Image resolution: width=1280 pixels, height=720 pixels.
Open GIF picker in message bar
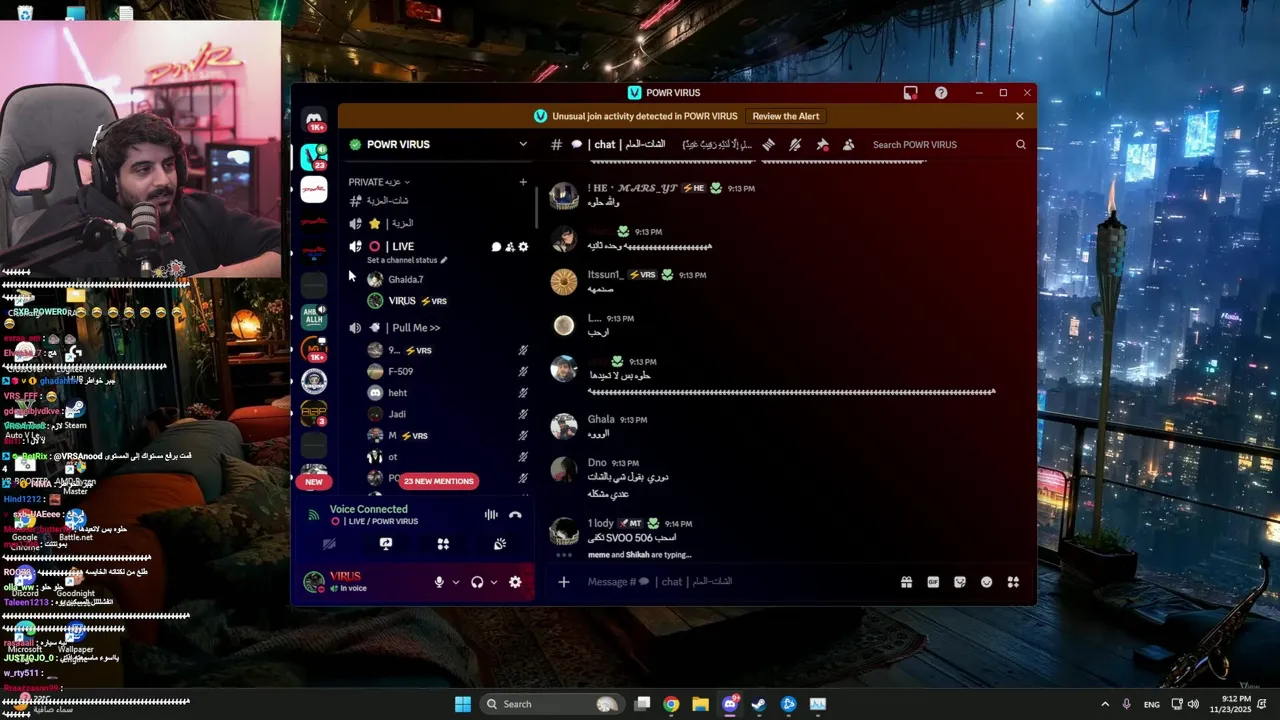(933, 582)
